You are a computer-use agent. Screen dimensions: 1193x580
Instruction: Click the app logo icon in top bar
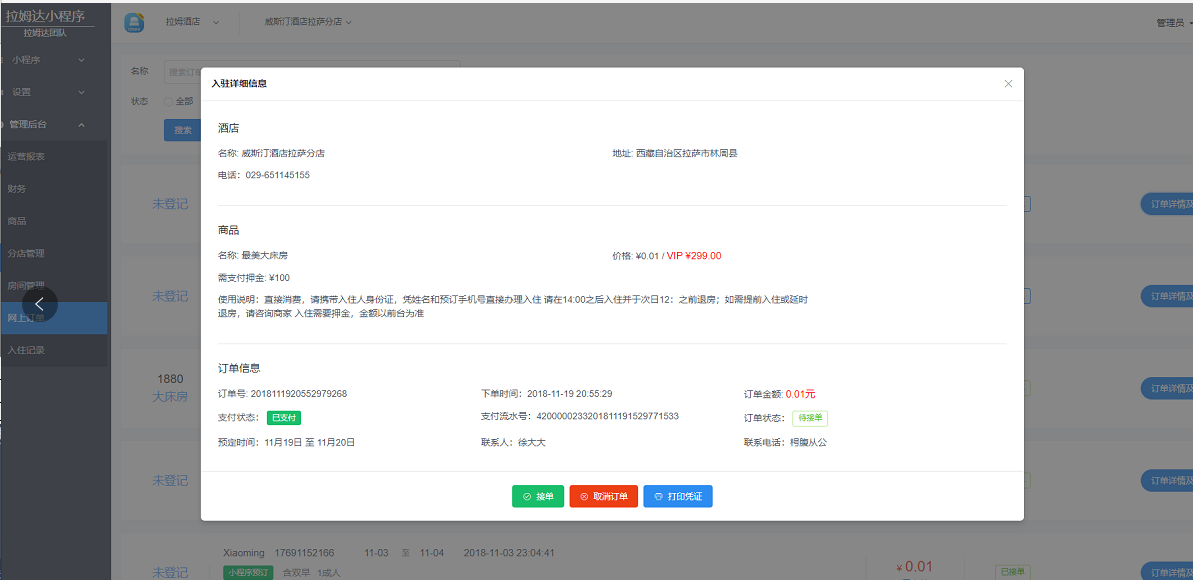pyautogui.click(x=134, y=23)
